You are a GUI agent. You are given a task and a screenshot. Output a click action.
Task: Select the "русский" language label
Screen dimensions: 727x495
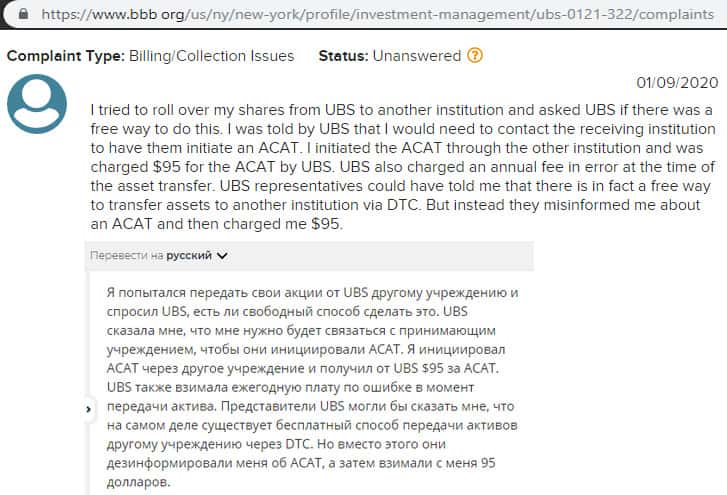[188, 256]
